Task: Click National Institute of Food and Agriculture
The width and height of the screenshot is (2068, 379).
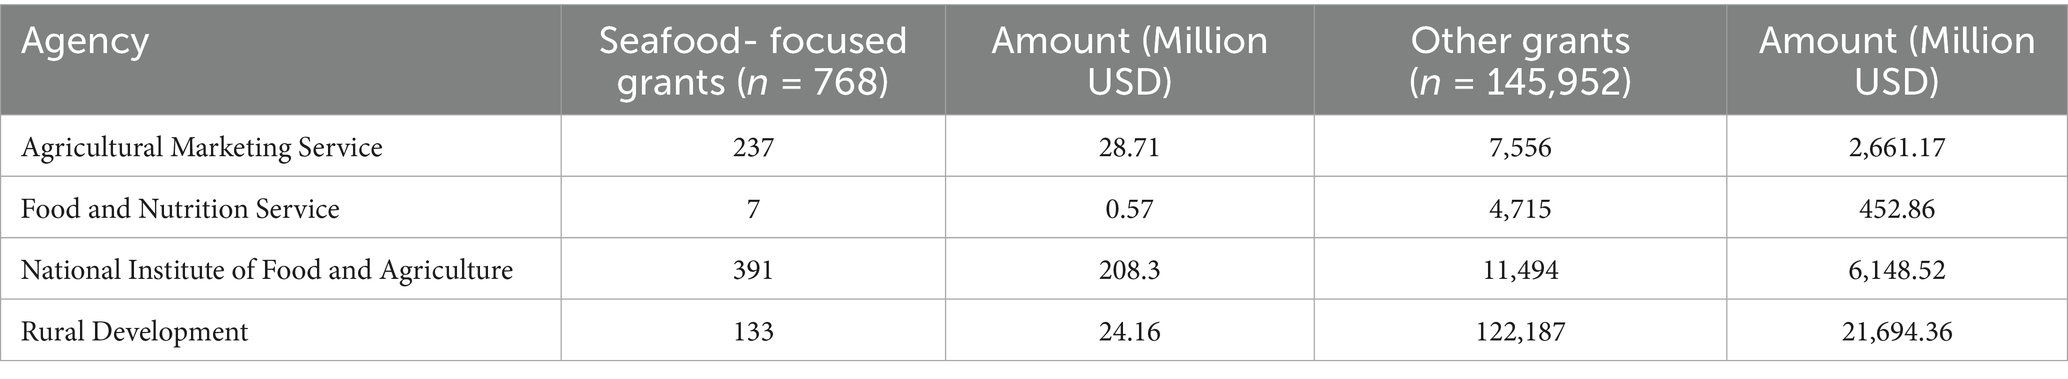Action: tap(267, 270)
